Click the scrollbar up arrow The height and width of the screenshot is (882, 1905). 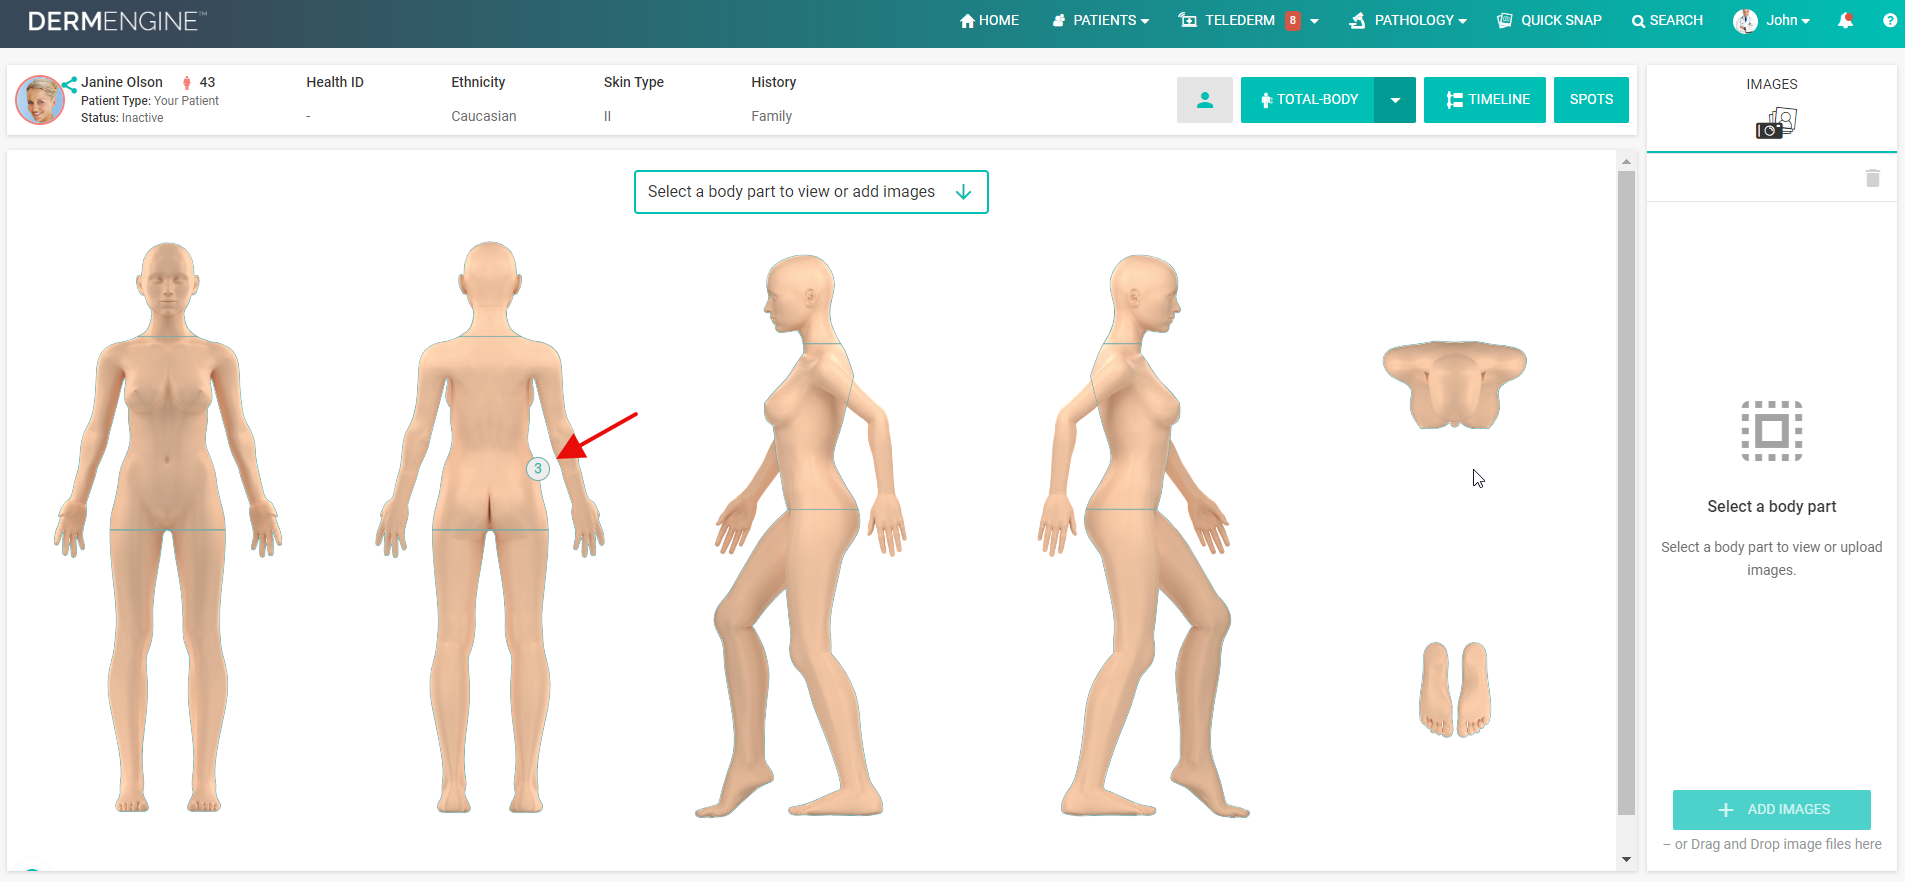1626,161
